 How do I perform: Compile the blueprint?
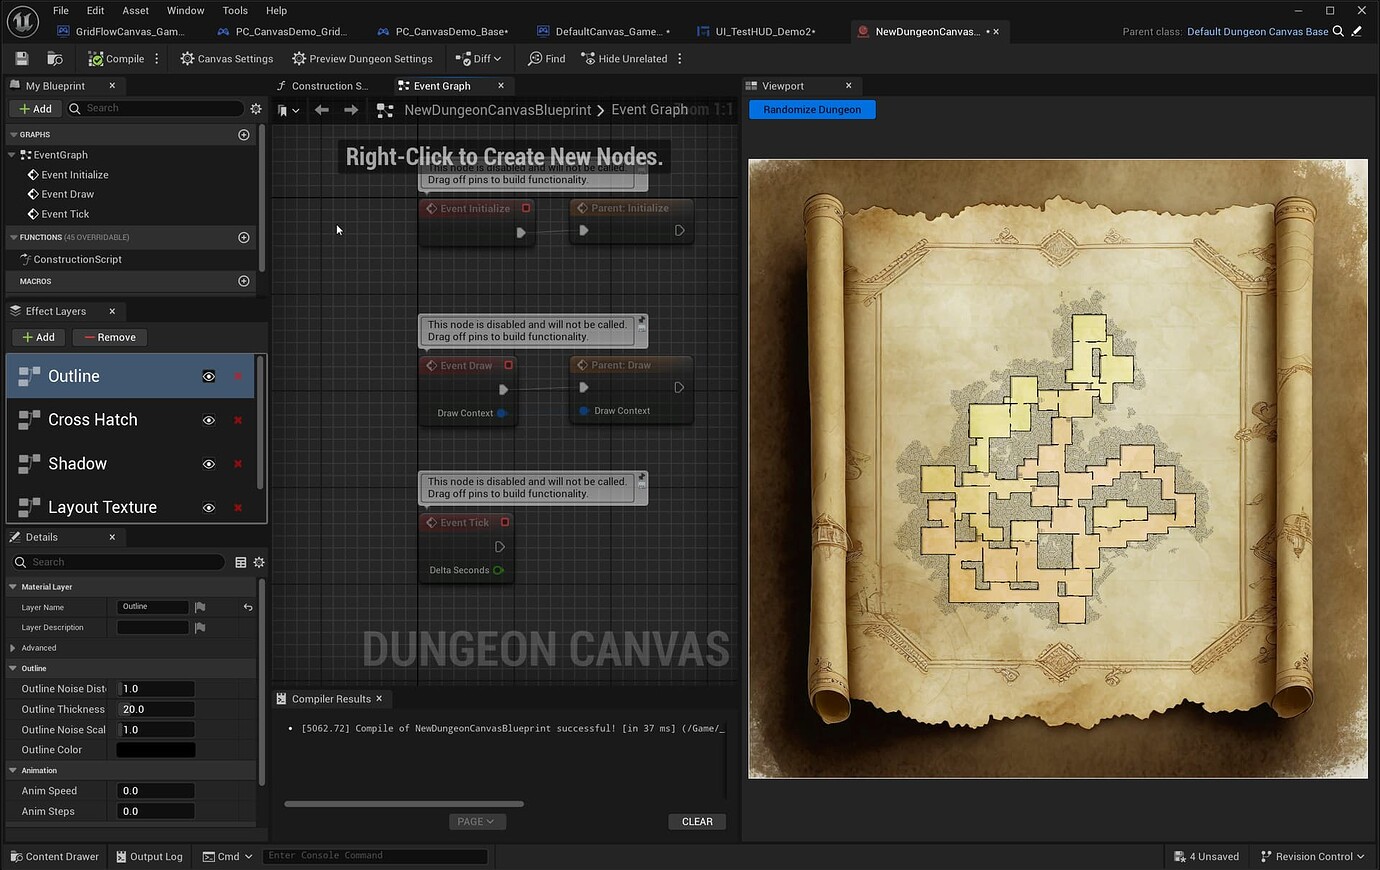tap(117, 58)
